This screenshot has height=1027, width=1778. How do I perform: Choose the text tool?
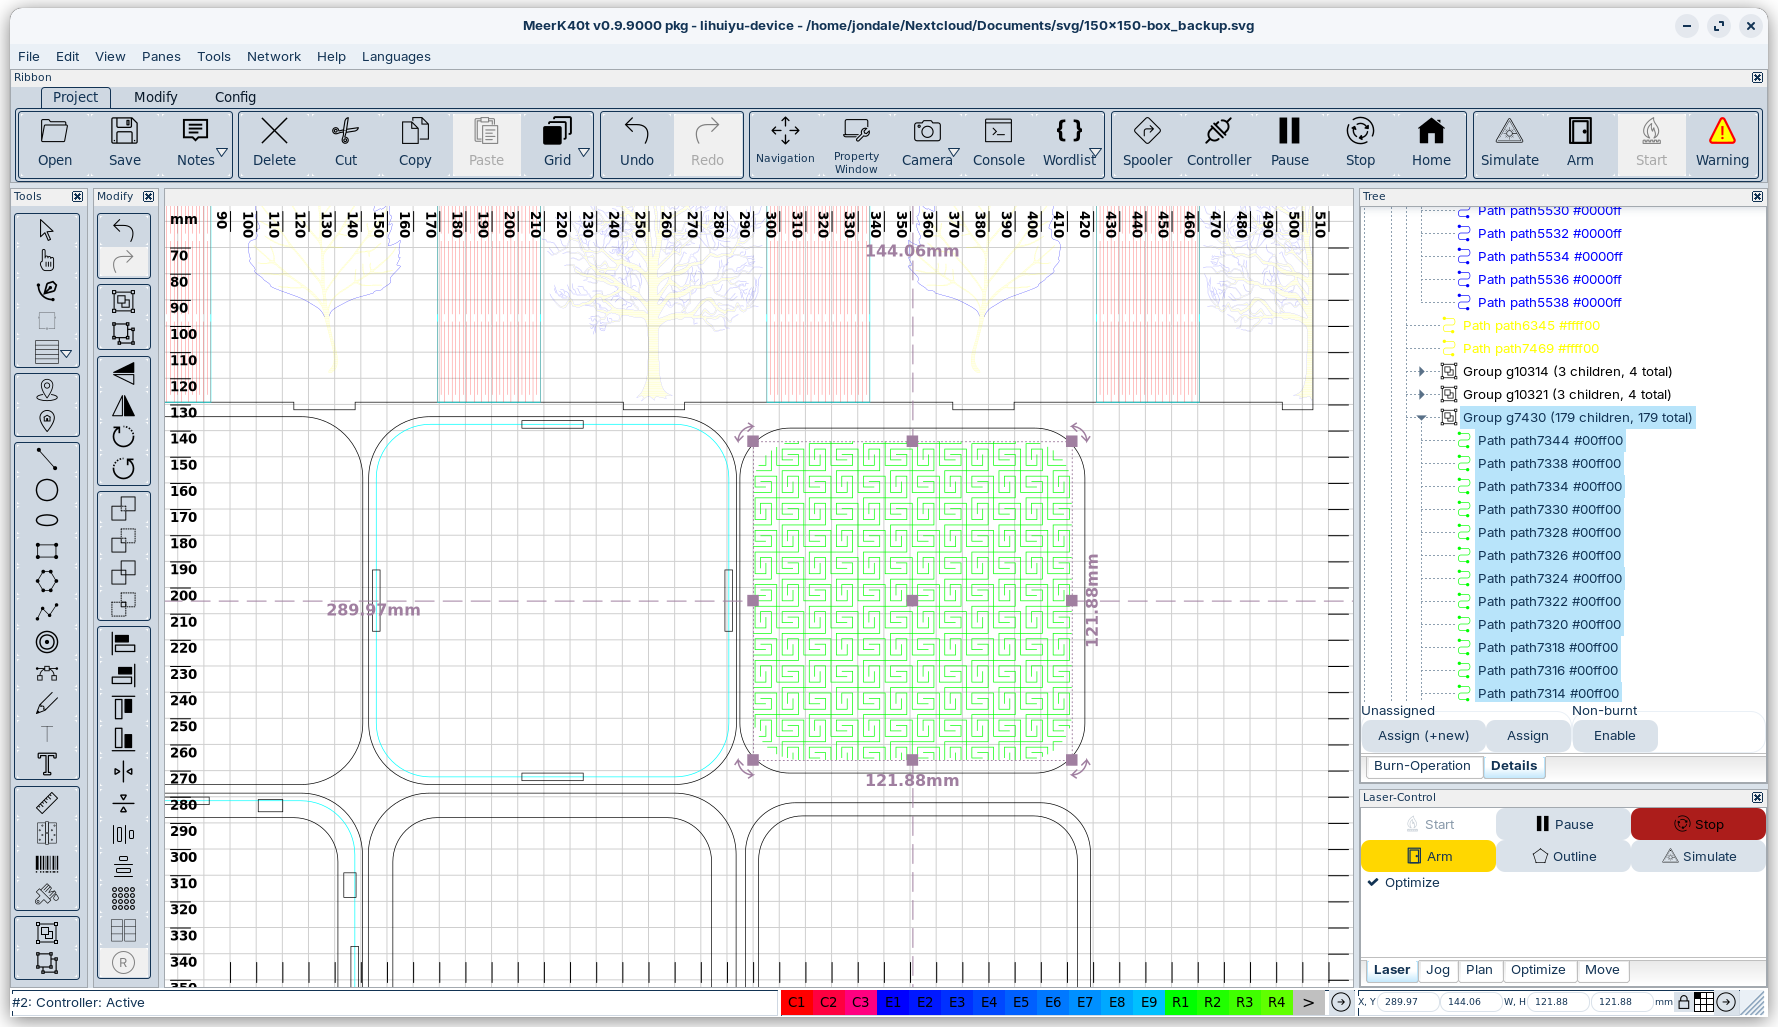(x=47, y=765)
